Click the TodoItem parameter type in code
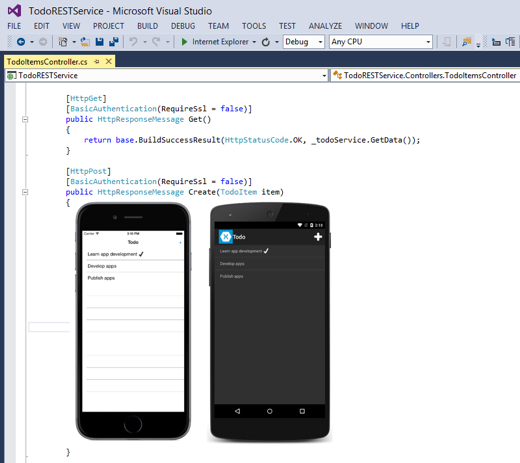The height and width of the screenshot is (463, 520). [x=239, y=192]
